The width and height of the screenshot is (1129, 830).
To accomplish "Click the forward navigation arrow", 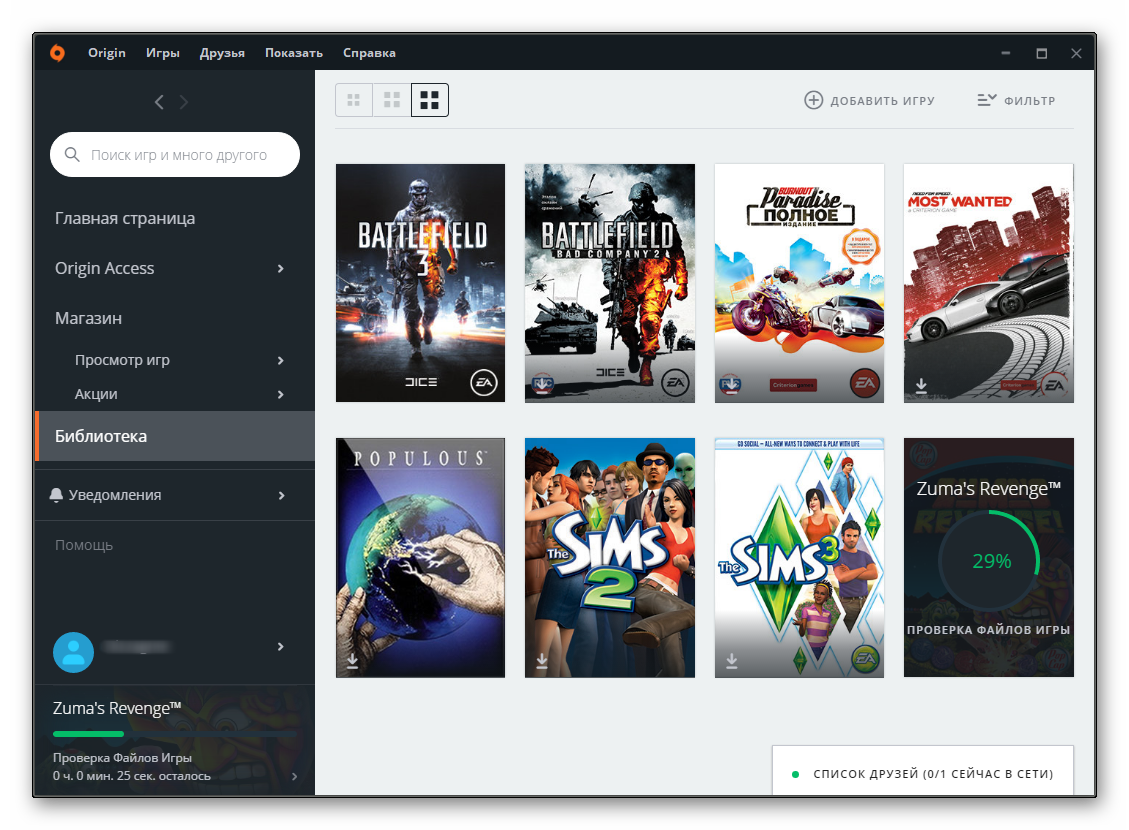I will point(184,102).
